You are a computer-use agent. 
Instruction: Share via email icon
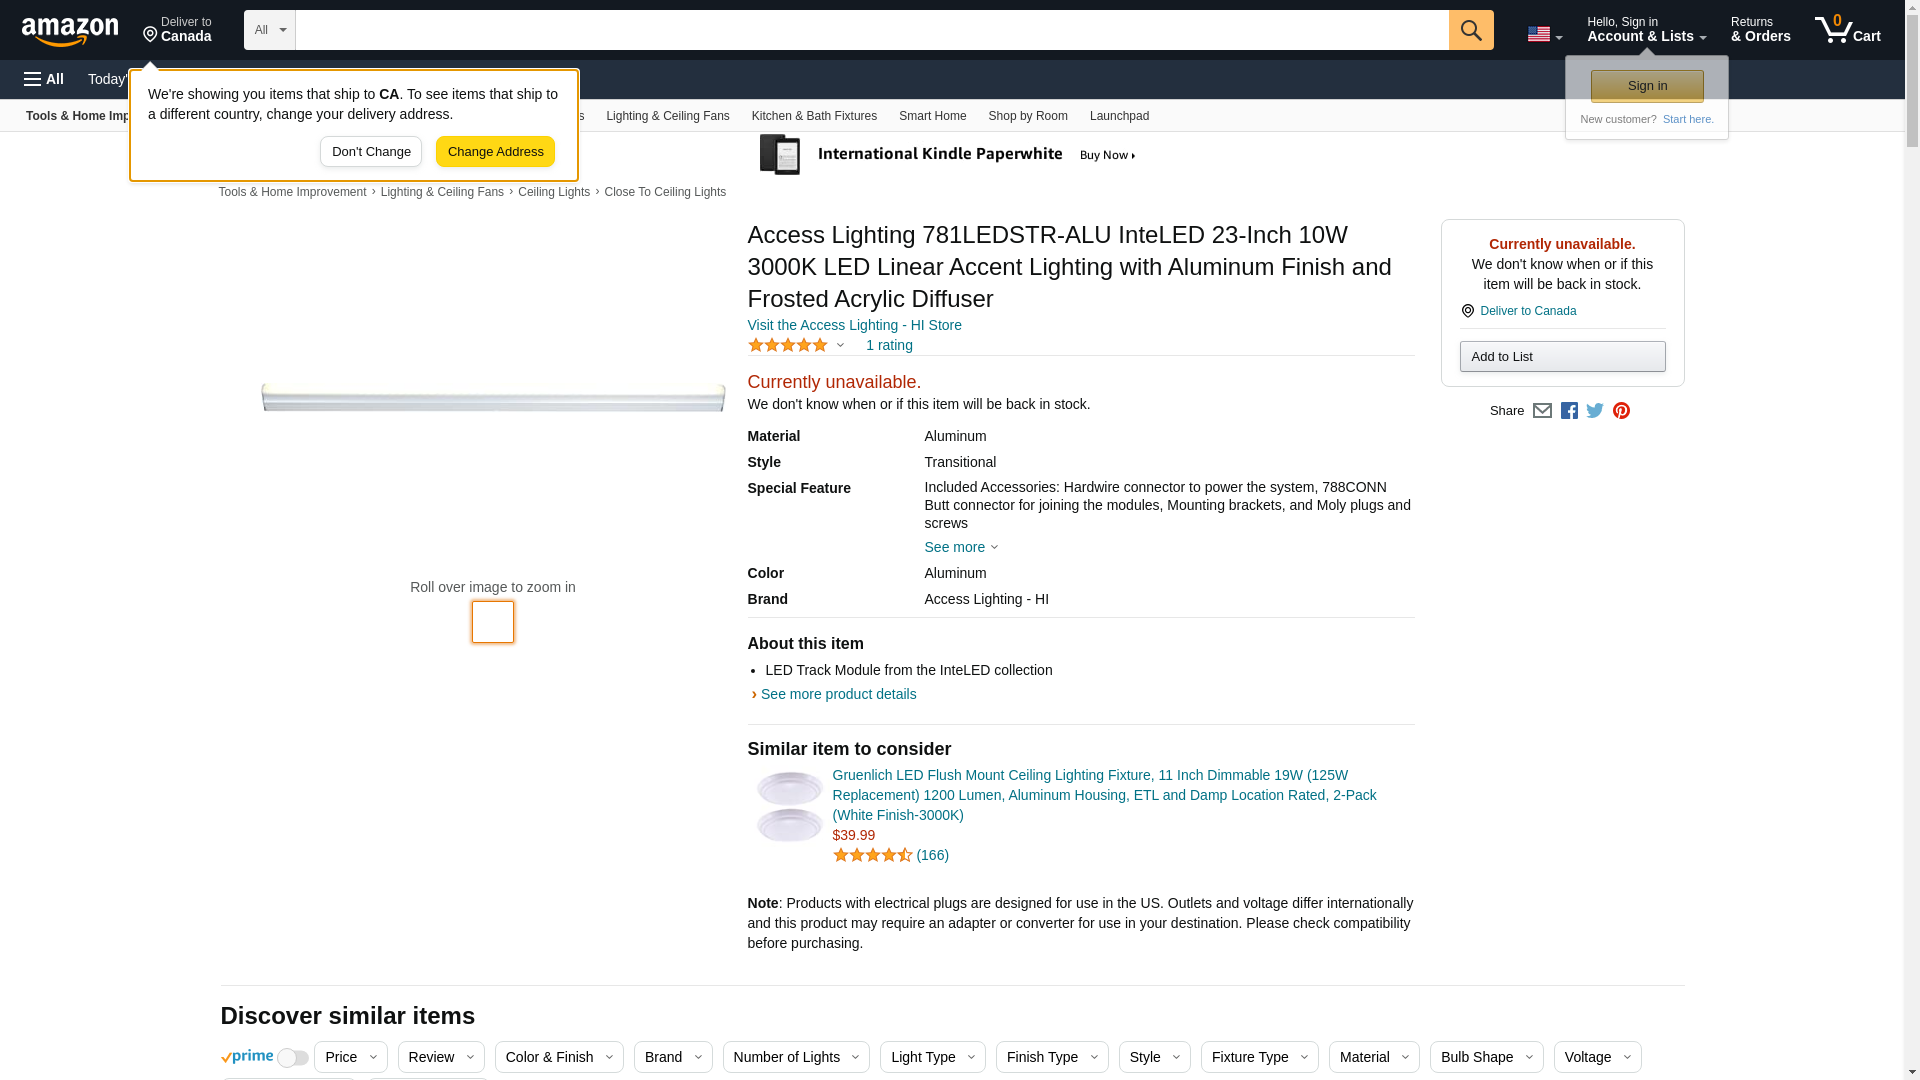click(x=1542, y=411)
